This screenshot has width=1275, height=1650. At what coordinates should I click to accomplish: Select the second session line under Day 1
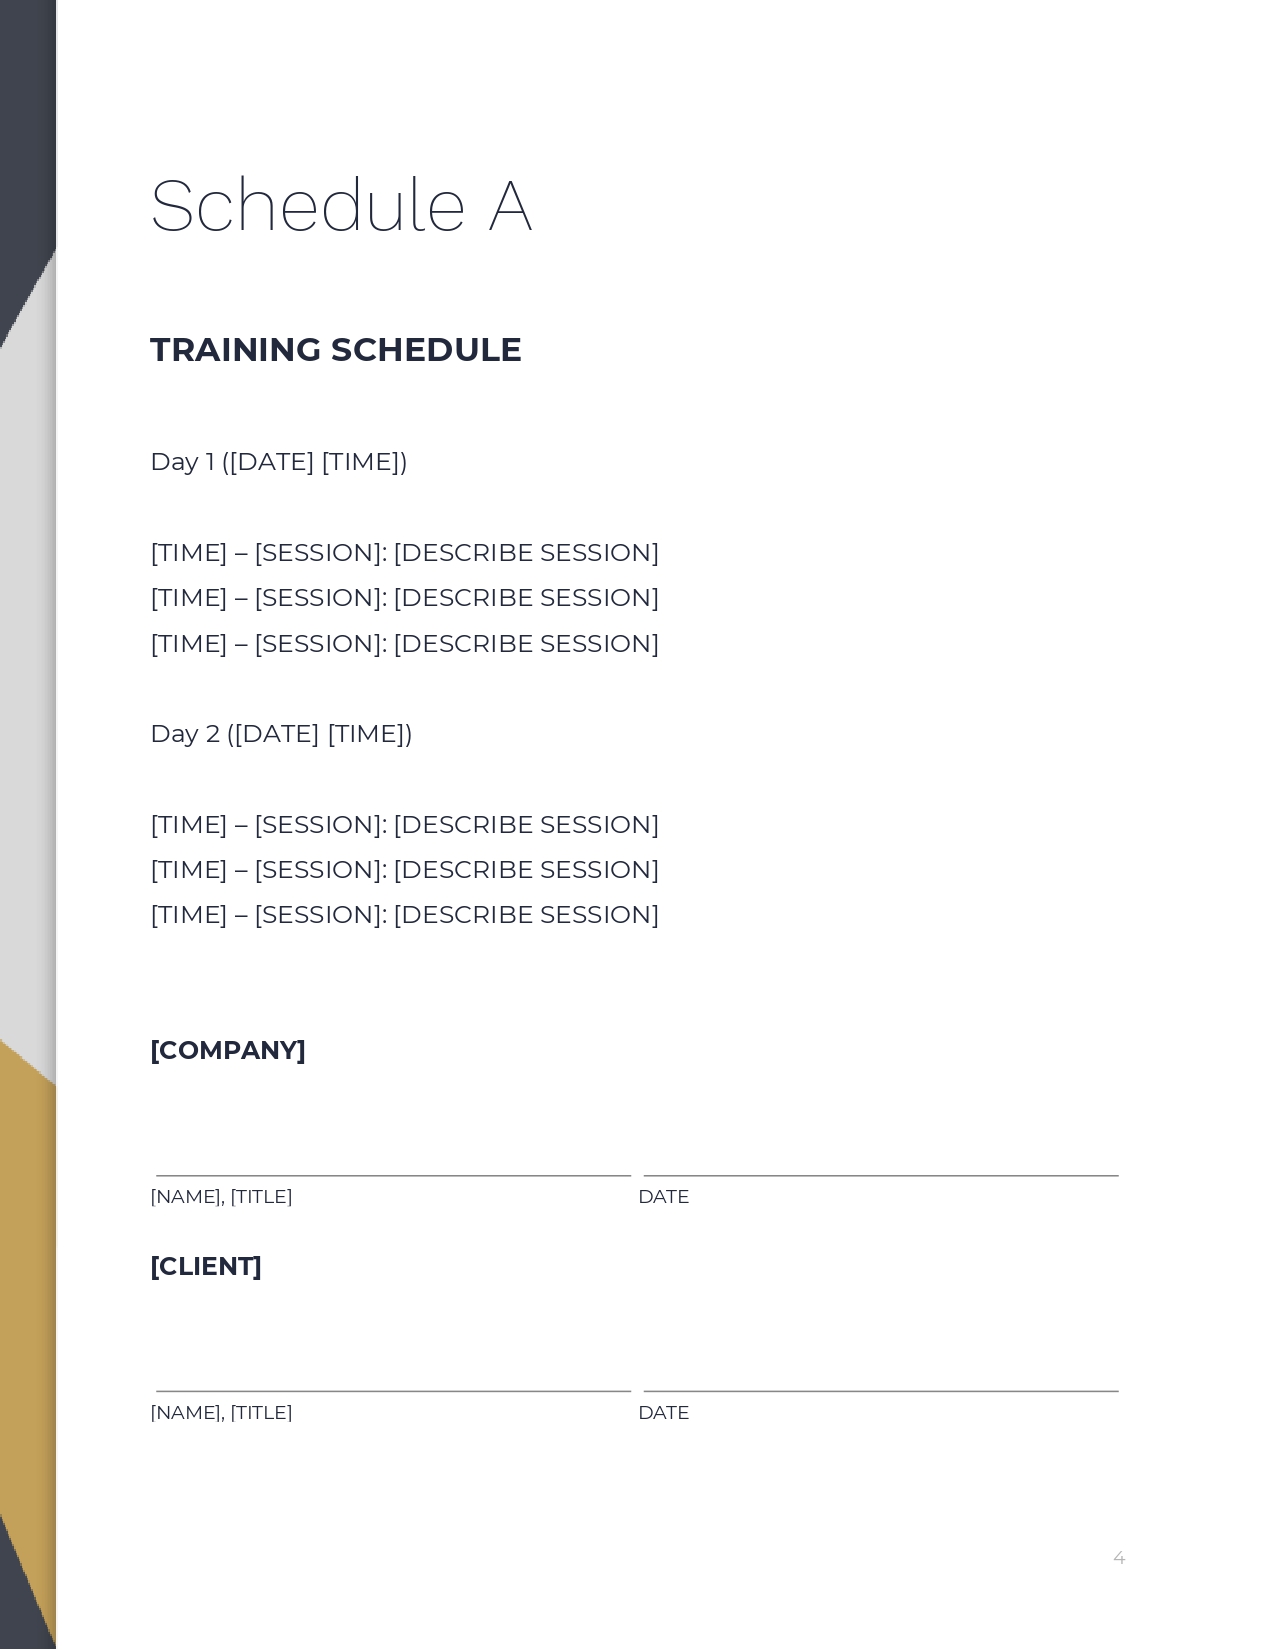[x=404, y=598]
